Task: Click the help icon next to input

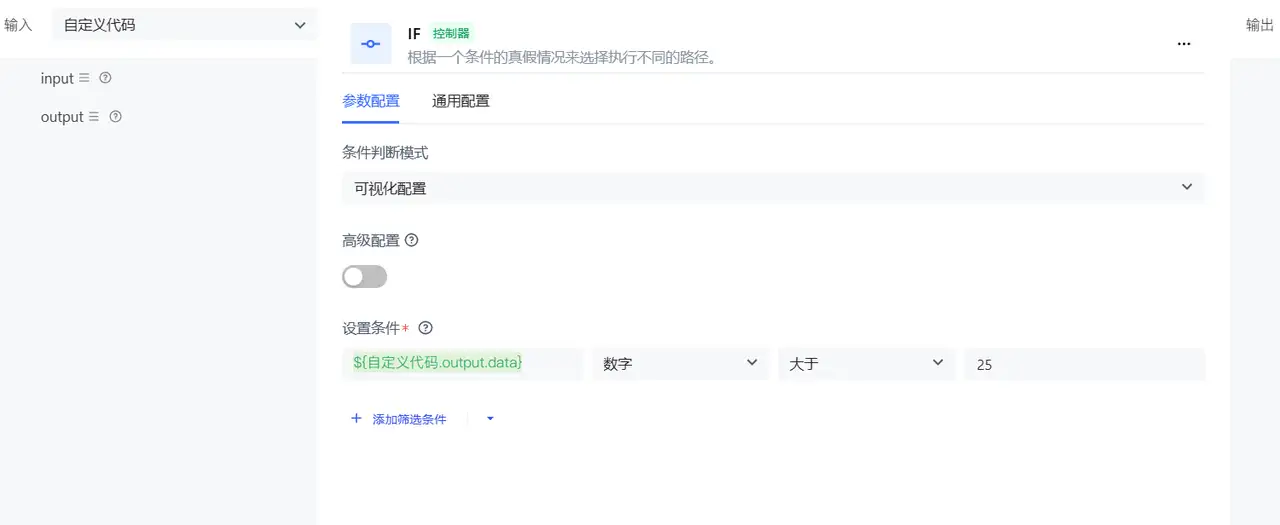Action: point(105,78)
